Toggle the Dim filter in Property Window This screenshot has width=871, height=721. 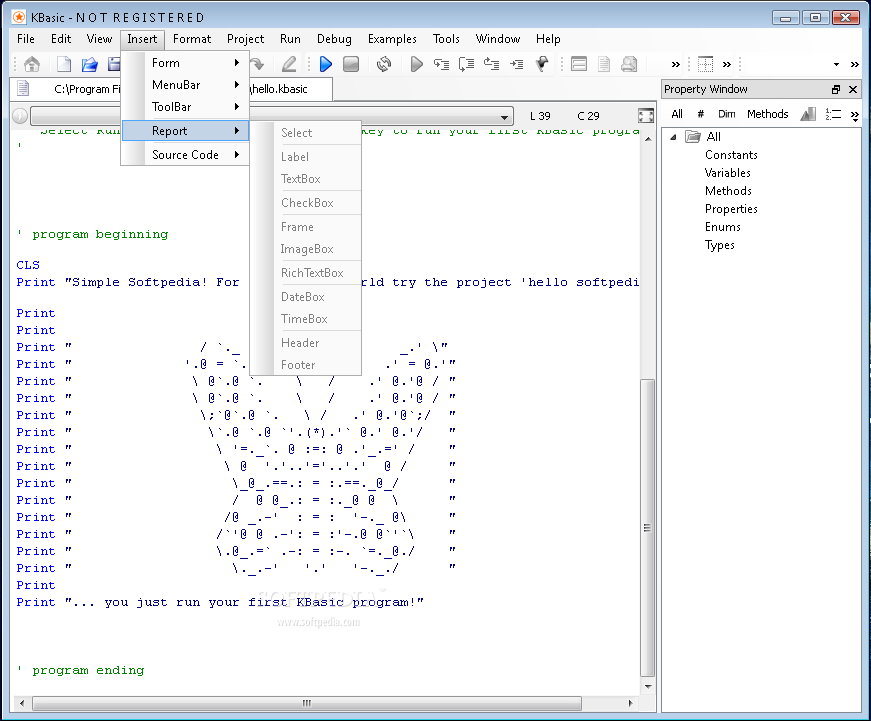tap(727, 114)
